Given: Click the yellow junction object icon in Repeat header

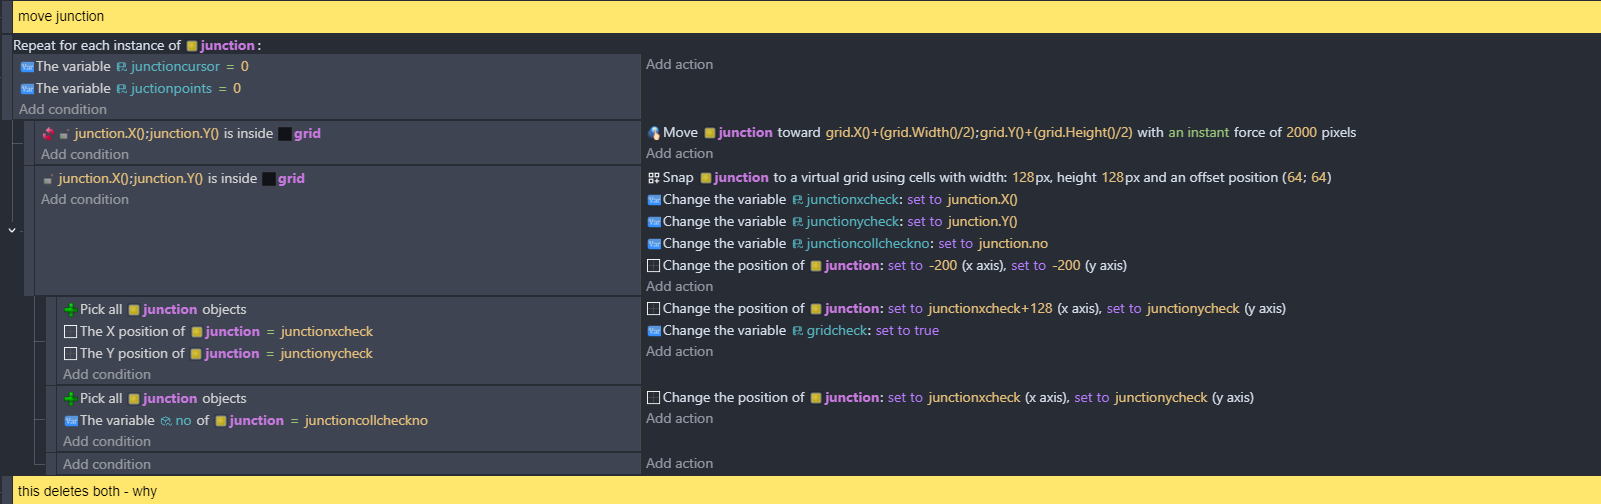Looking at the screenshot, I should [192, 46].
